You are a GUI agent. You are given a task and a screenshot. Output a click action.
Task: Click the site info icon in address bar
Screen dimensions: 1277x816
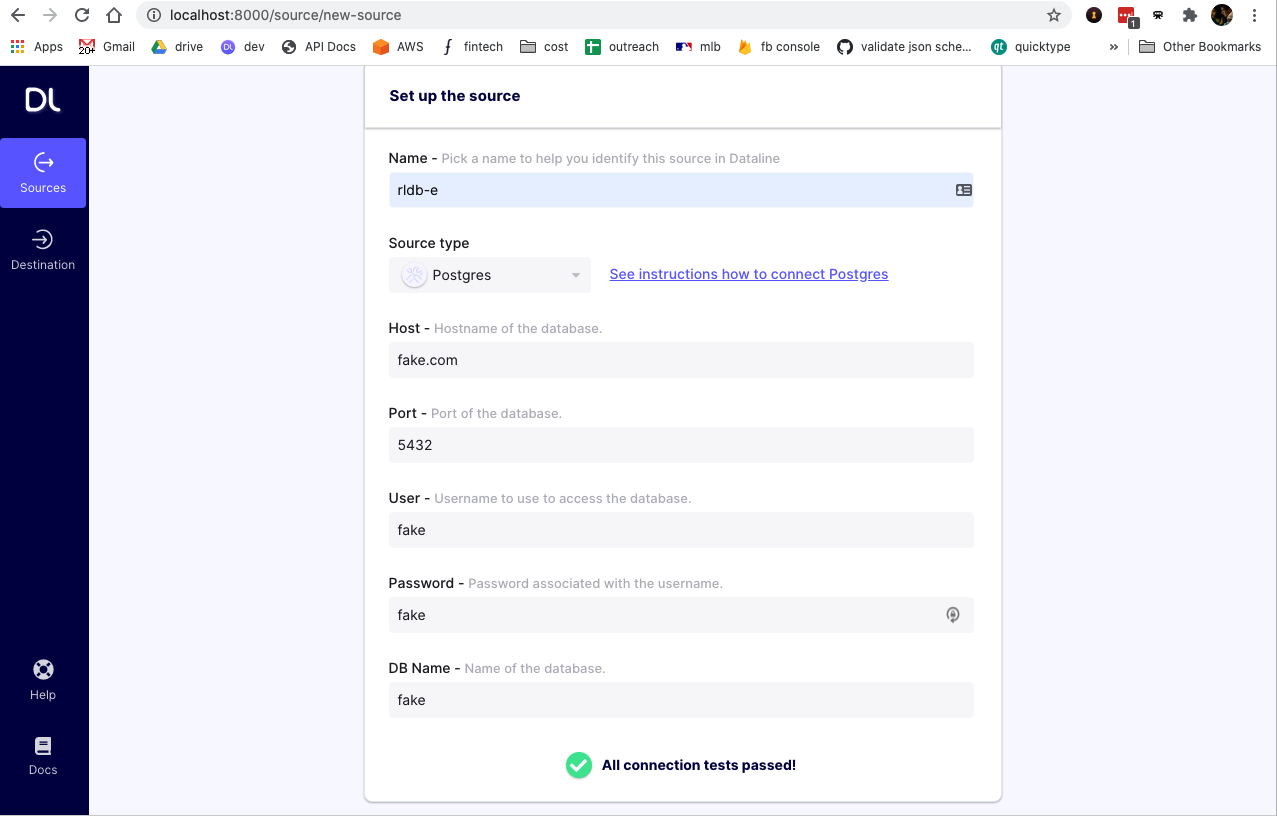pos(153,15)
